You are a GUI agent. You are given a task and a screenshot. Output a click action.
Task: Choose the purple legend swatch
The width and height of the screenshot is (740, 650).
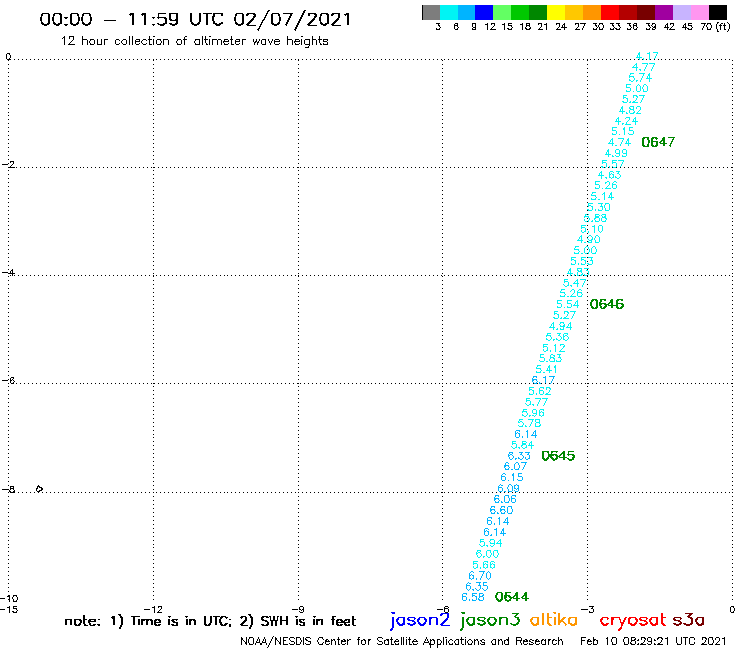664,12
